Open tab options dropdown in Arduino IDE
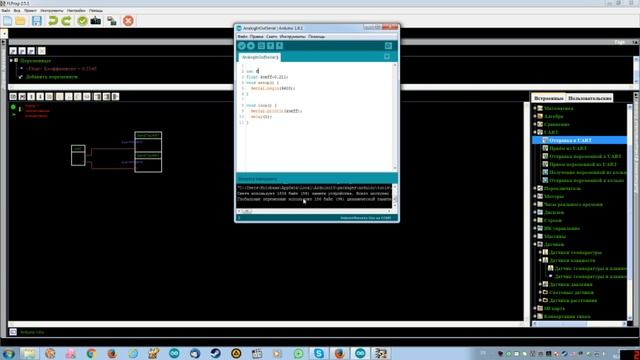Screen dimensions: 640x360 click(x=387, y=57)
